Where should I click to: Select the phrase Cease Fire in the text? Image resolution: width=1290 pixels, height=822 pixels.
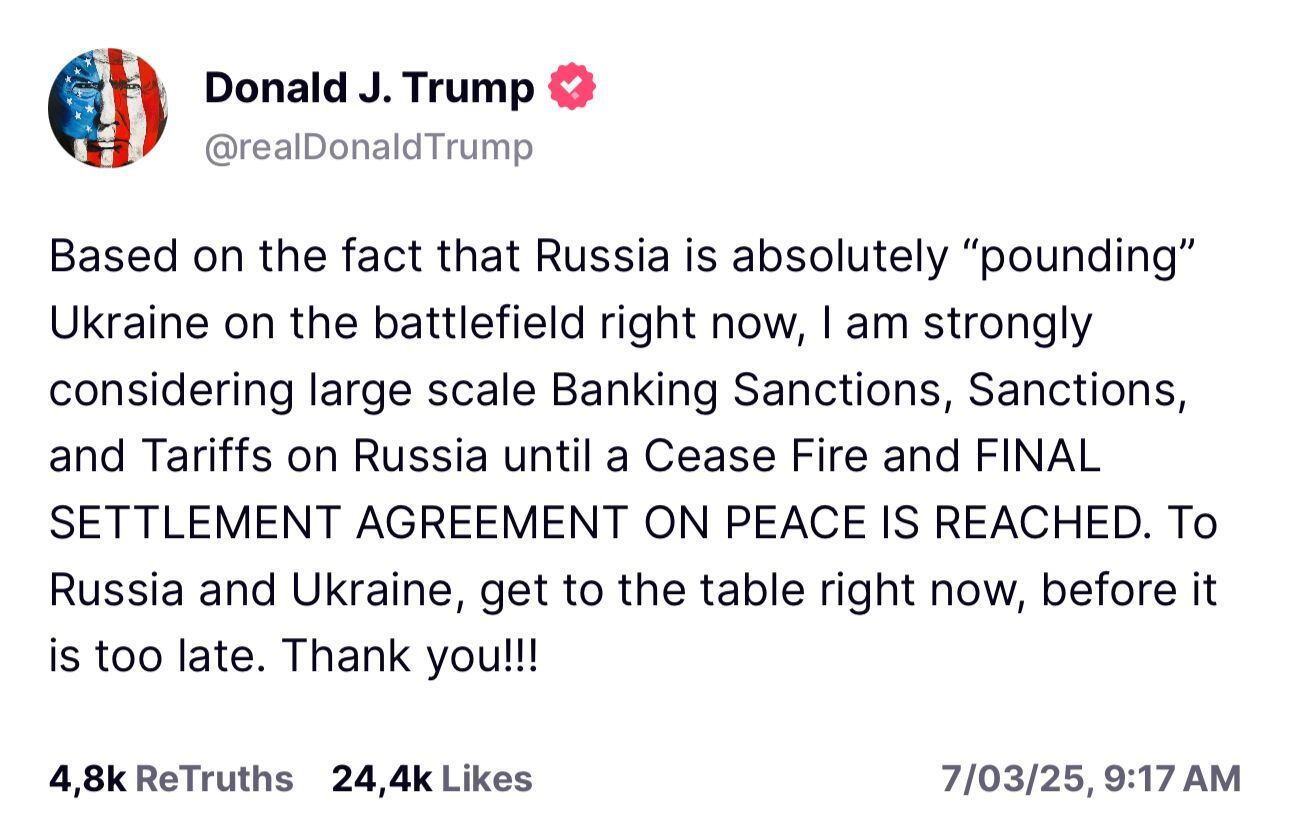tap(762, 456)
